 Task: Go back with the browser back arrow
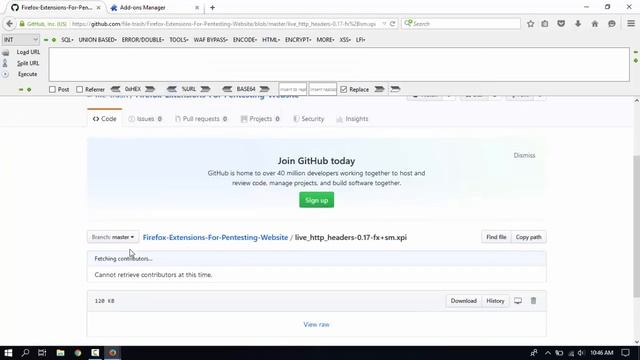9,24
